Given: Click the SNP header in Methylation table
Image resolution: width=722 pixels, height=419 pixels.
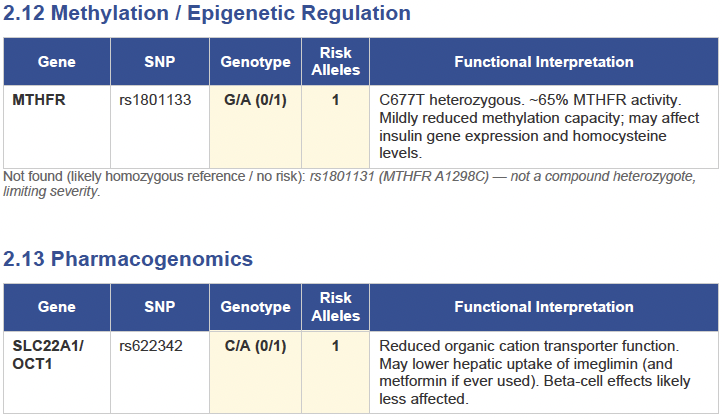Looking at the screenshot, I should pyautogui.click(x=161, y=62).
